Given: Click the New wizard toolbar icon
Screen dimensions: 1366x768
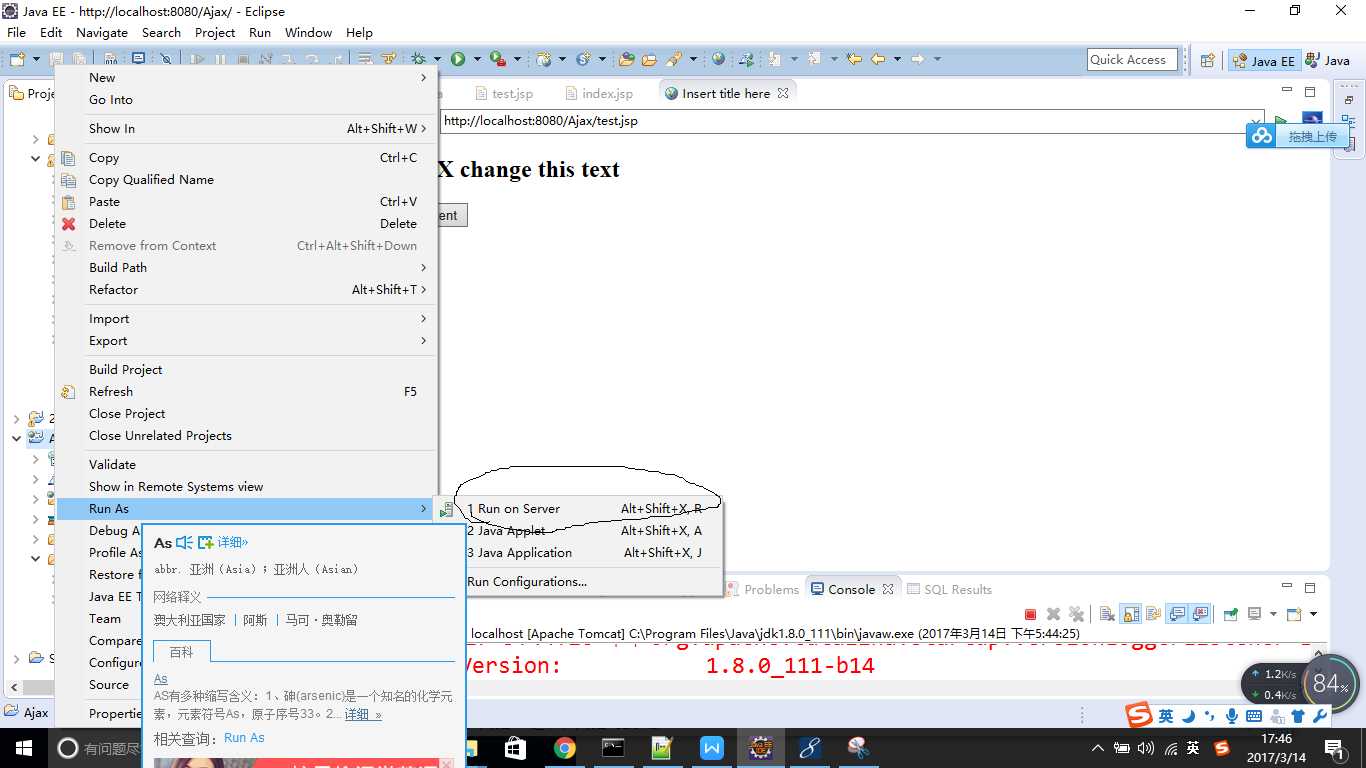Looking at the screenshot, I should [x=16, y=60].
